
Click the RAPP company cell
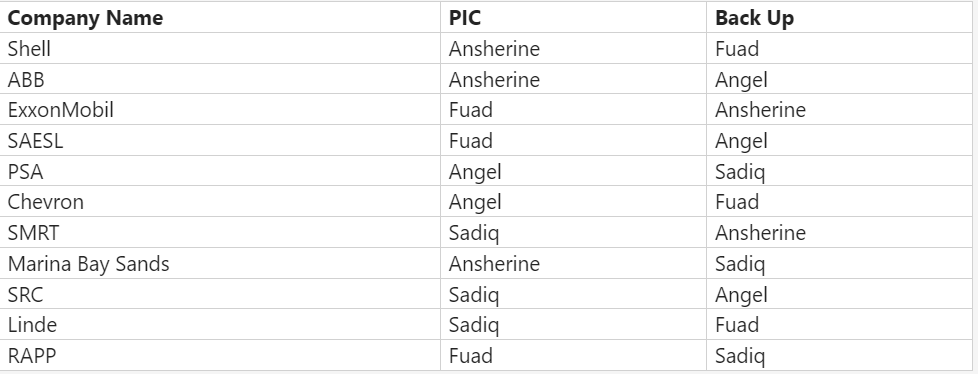click(220, 355)
